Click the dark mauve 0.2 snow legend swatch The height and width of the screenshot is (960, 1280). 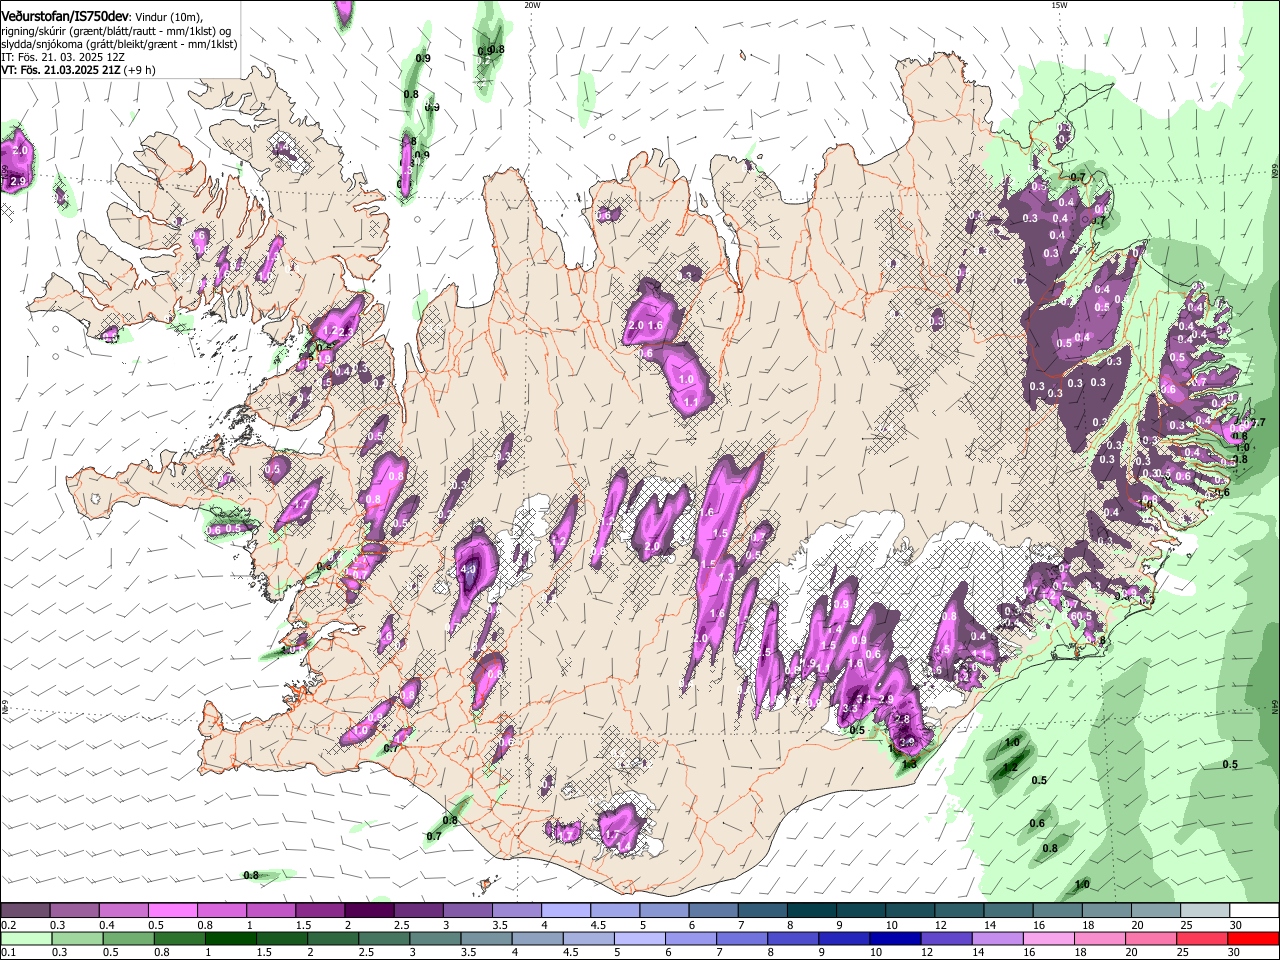tap(26, 911)
